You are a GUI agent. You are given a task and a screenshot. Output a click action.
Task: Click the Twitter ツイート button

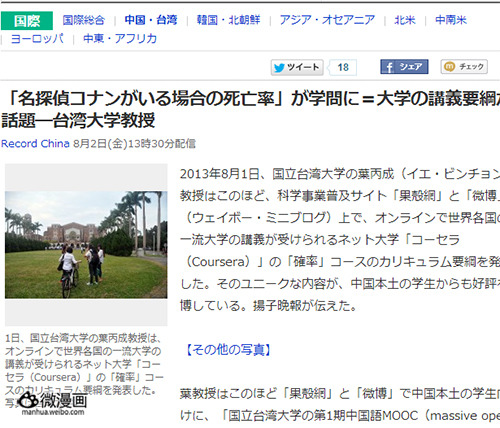coord(297,67)
